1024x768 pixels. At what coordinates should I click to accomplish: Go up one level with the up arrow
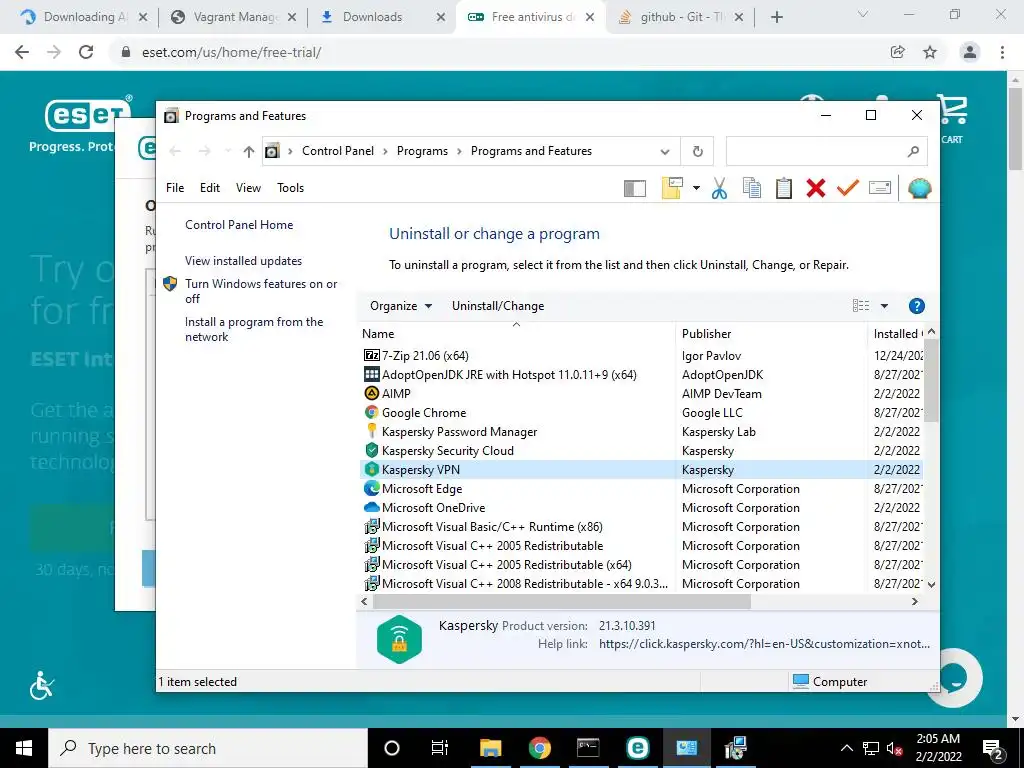click(248, 152)
